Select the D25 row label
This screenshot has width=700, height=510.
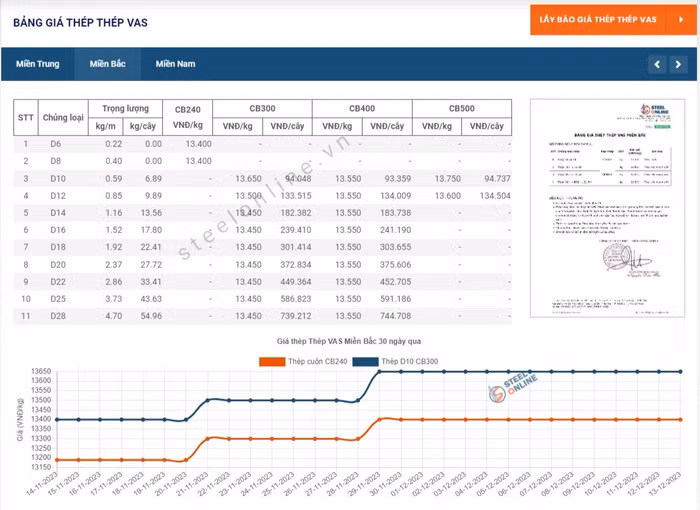coord(58,299)
